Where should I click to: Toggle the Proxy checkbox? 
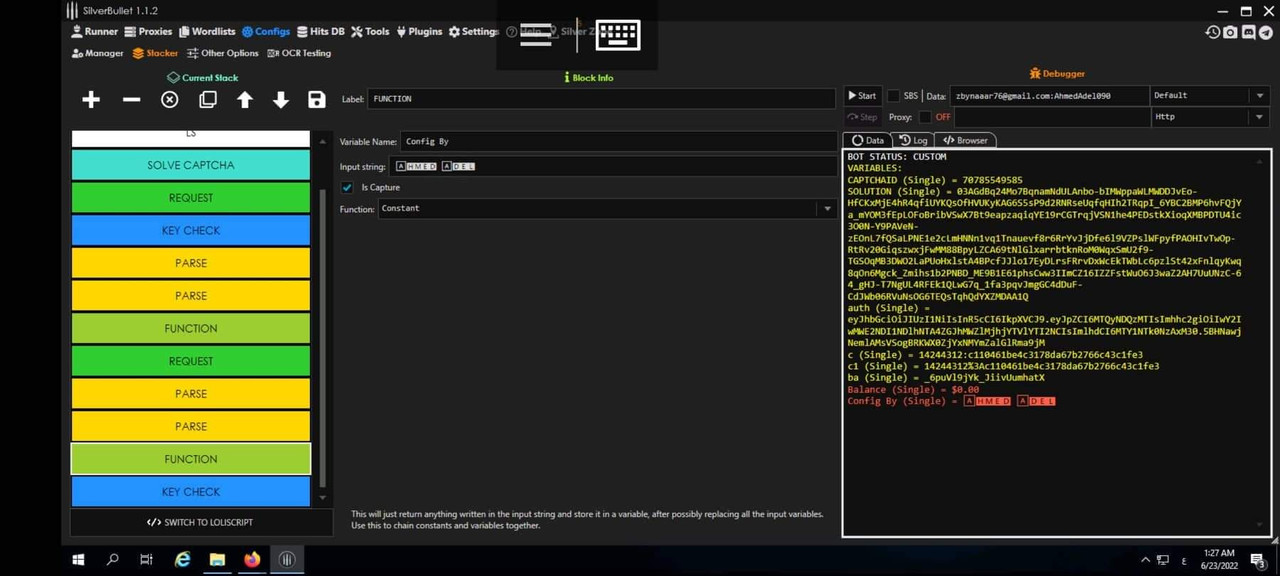click(x=925, y=117)
